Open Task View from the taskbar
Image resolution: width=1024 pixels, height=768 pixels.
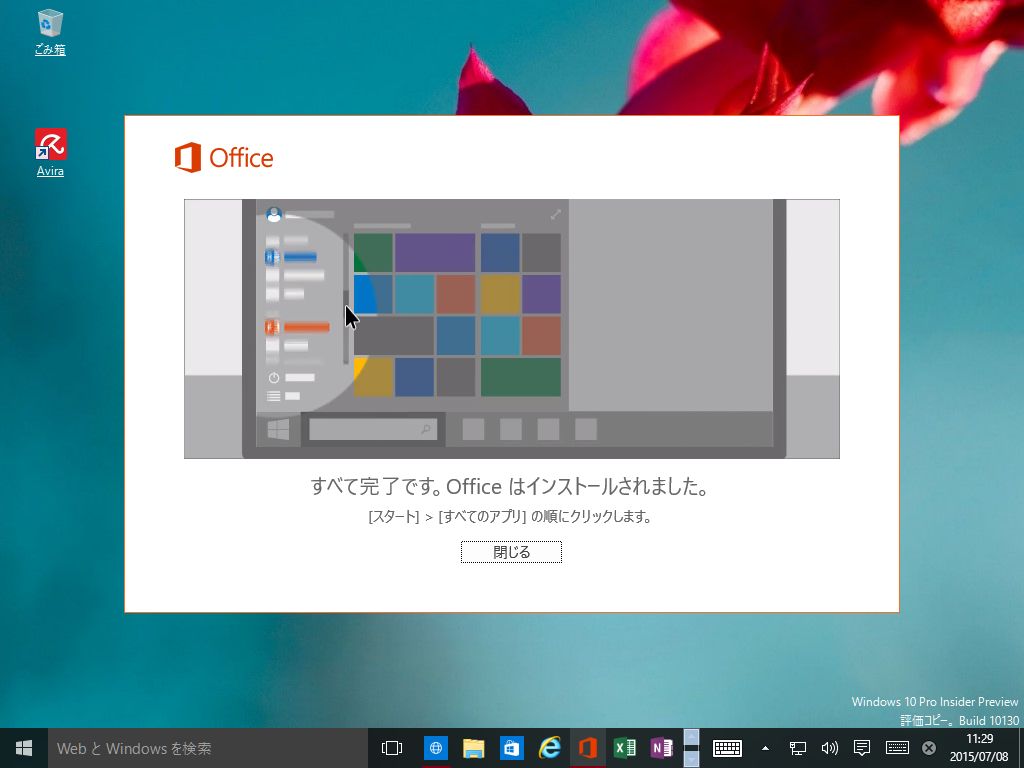392,748
